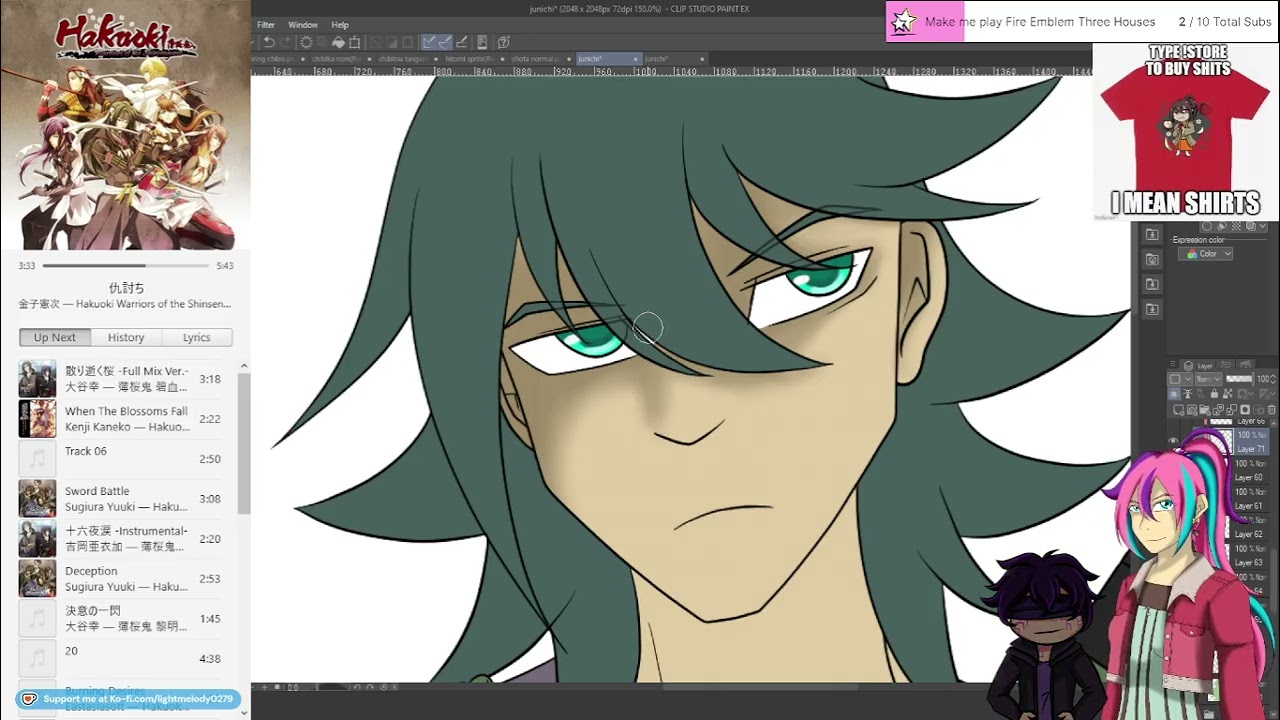The height and width of the screenshot is (720, 1280).
Task: Click the Scale/Rotate transform icon in command bar
Action: point(354,42)
